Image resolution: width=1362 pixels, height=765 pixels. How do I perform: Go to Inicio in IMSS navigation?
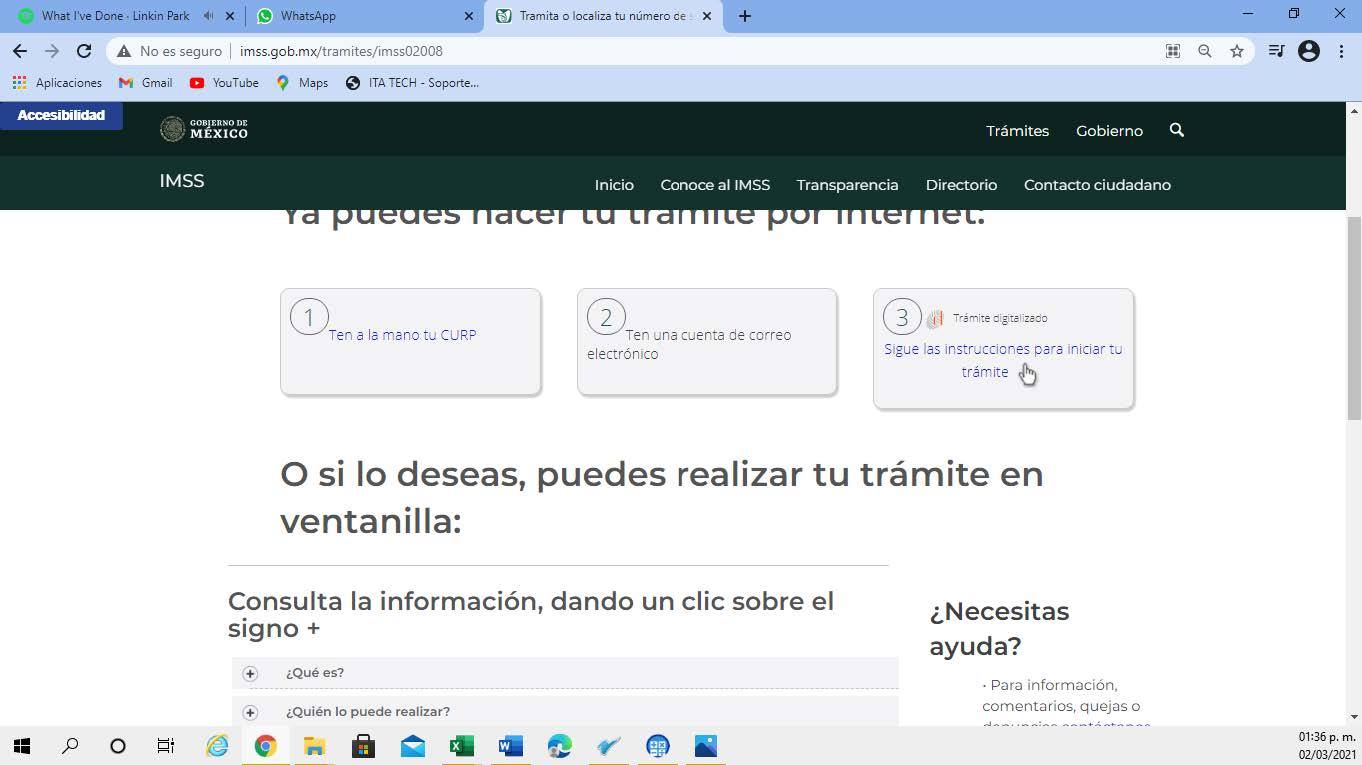(614, 185)
